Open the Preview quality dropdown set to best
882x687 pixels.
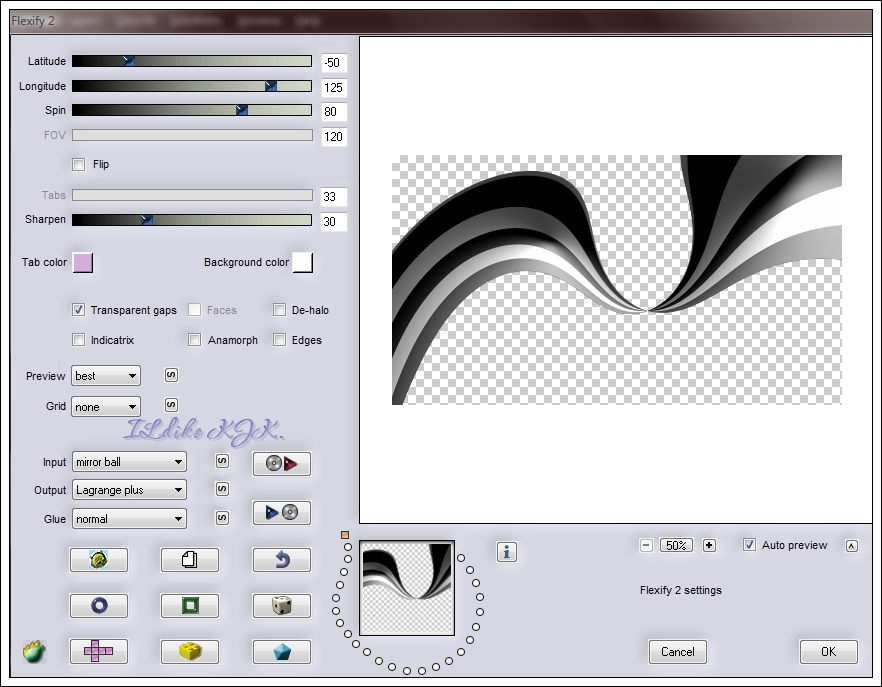106,376
